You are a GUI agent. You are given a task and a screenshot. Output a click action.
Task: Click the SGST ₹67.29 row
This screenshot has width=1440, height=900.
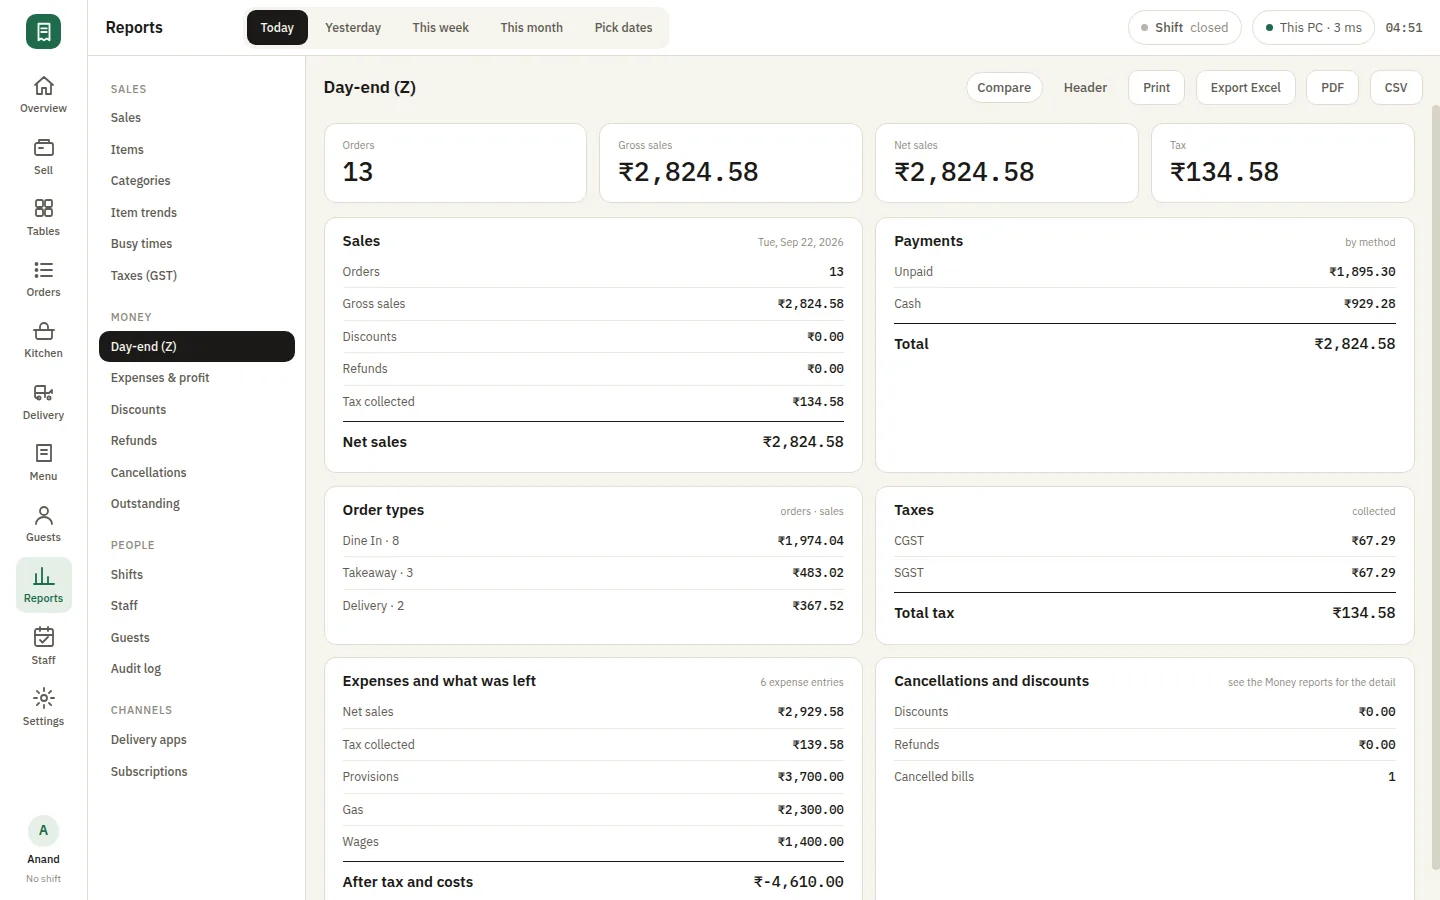[1145, 573]
